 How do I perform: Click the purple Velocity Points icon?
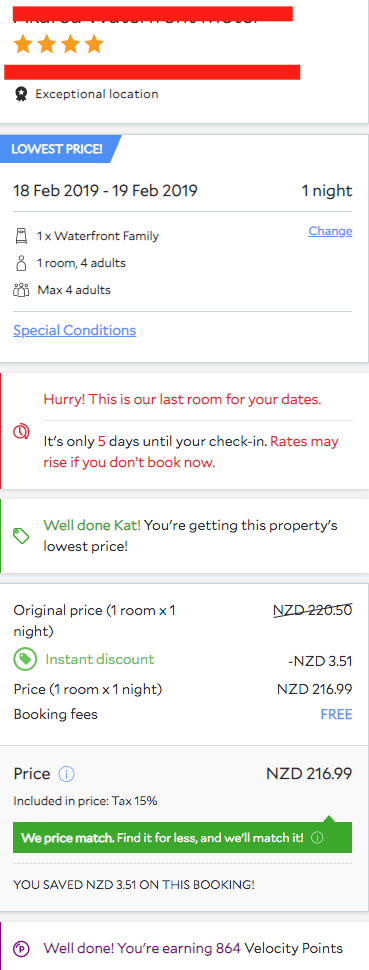21,948
